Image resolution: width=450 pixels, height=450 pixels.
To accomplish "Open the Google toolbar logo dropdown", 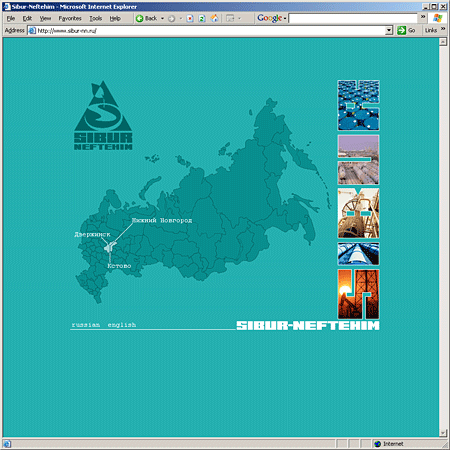I will [271, 18].
